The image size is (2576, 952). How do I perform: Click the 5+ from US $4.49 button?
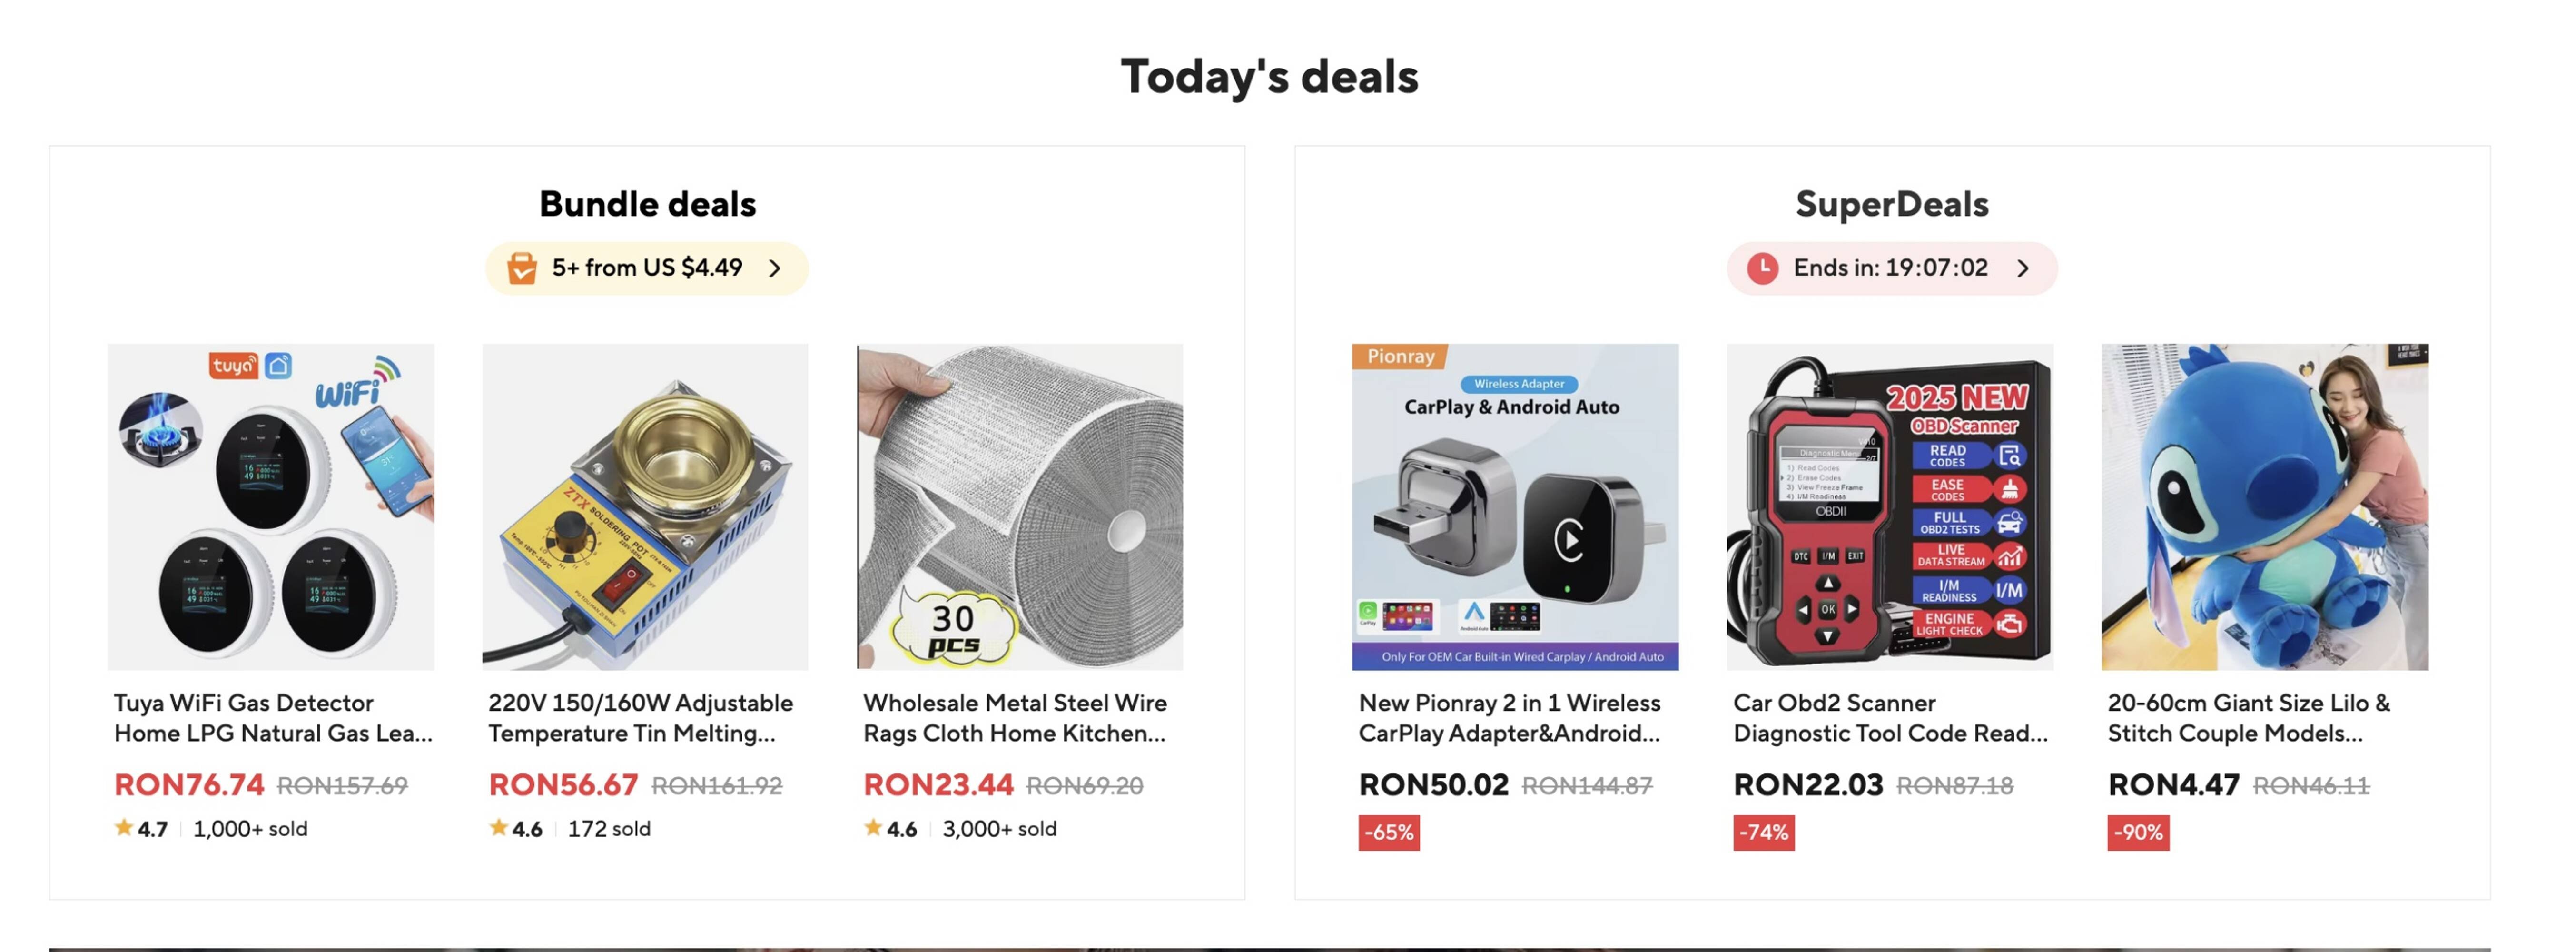(x=647, y=268)
